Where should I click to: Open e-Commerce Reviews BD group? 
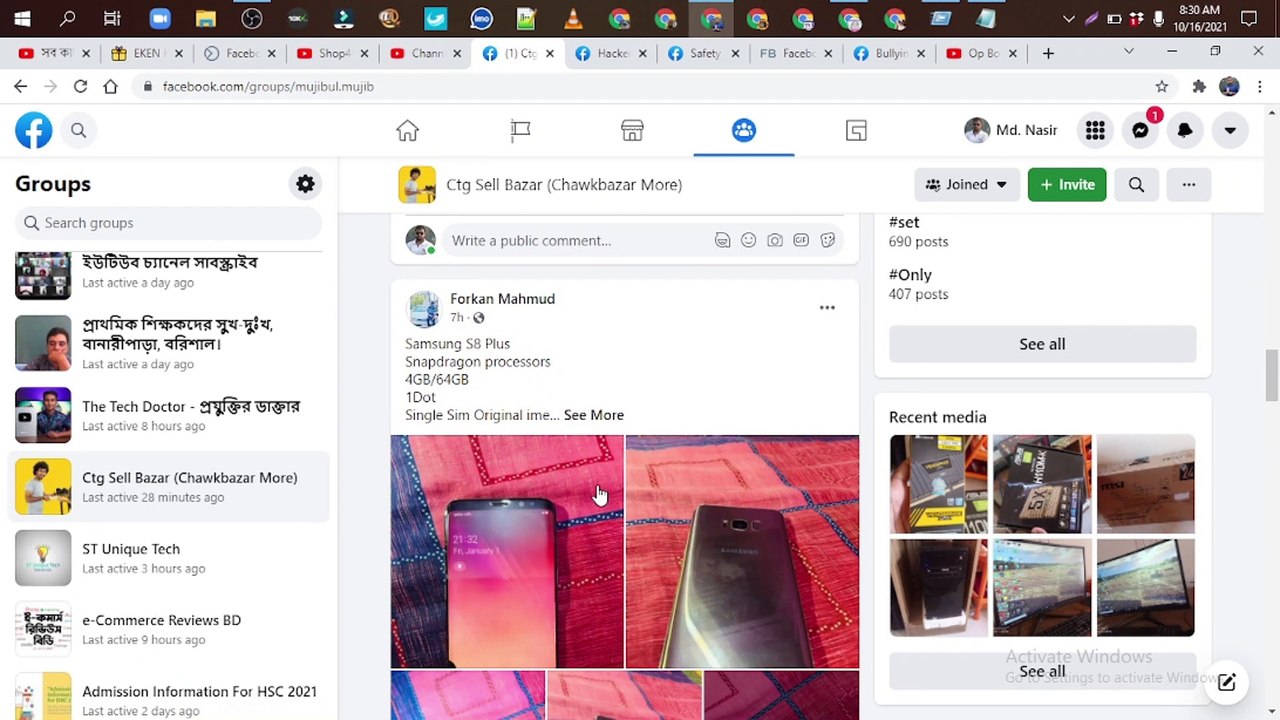point(168,629)
